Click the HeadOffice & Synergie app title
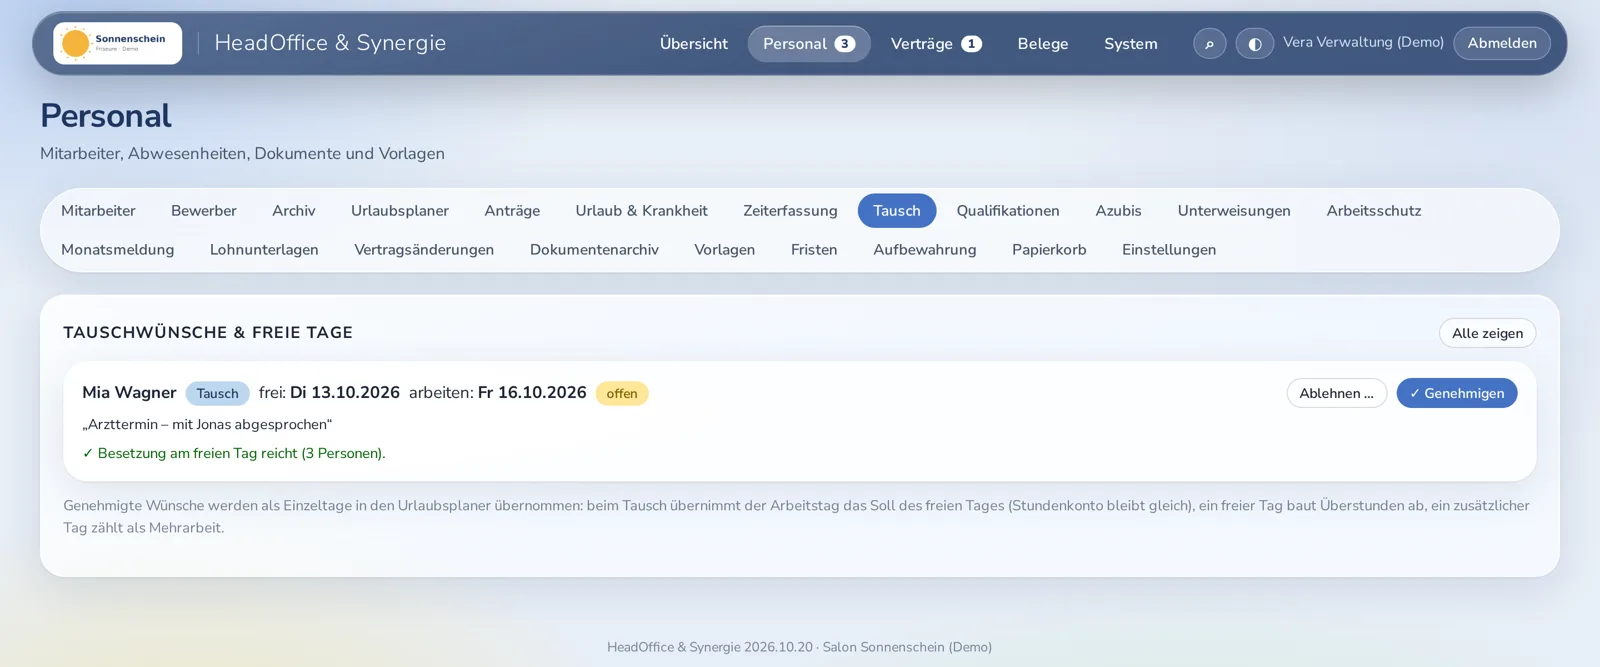 [x=330, y=43]
